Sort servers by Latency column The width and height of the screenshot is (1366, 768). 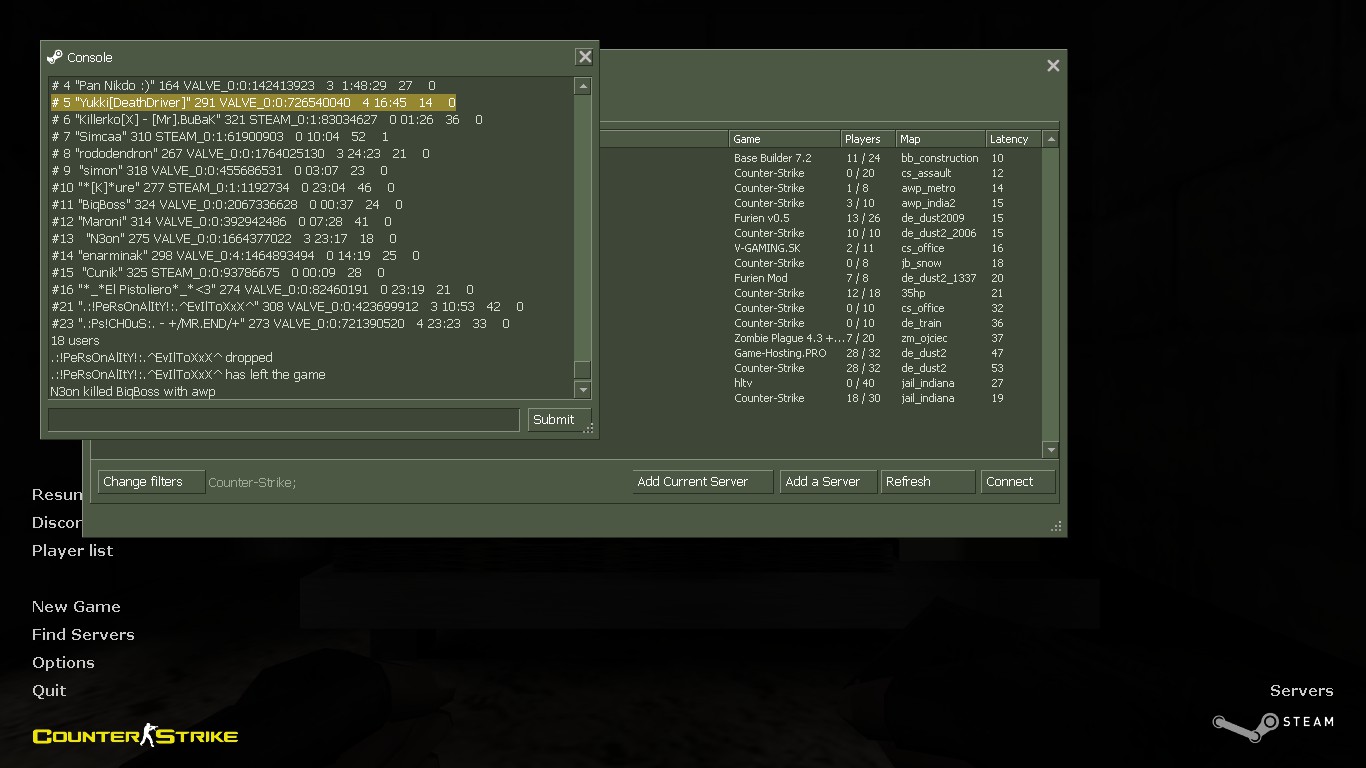pyautogui.click(x=1014, y=139)
